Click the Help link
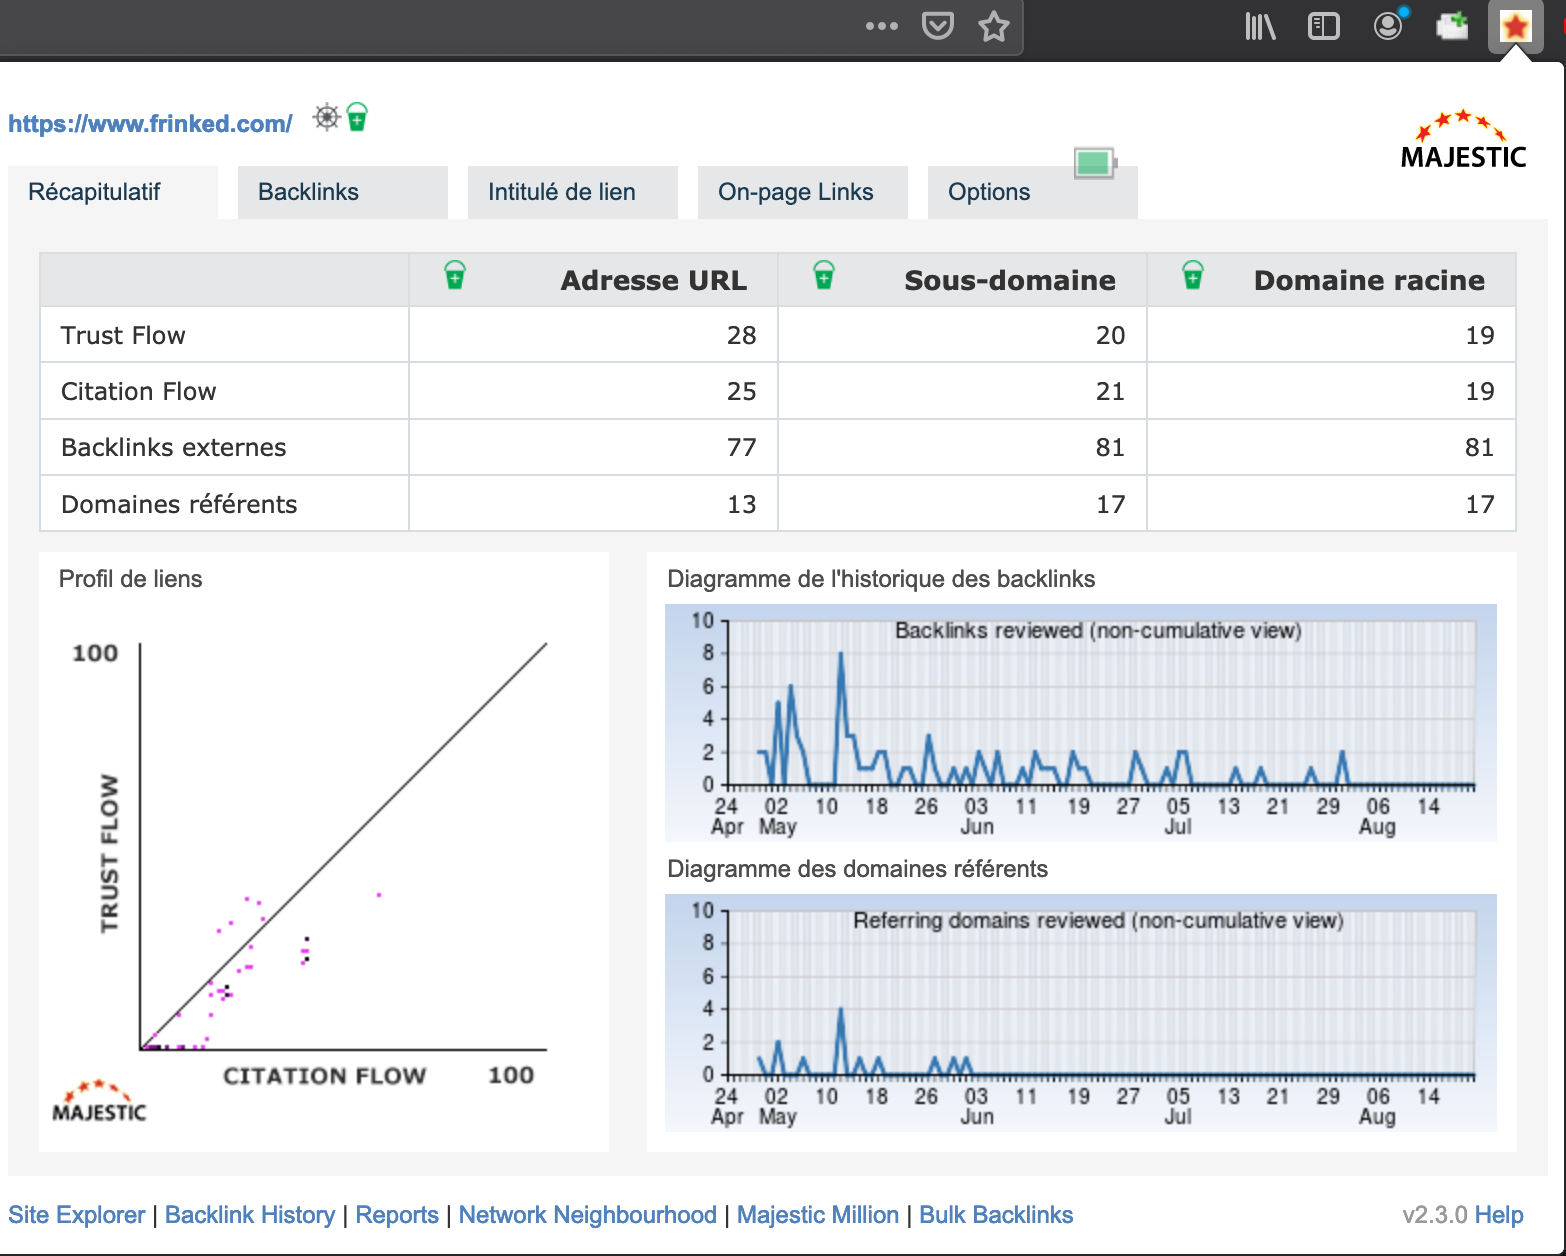 click(x=1499, y=1215)
